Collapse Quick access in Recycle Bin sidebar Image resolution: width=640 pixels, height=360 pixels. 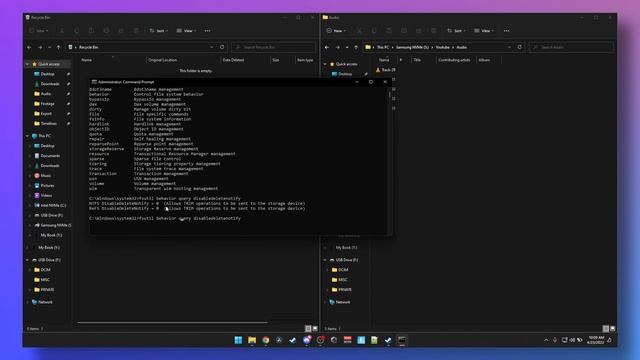tap(28, 64)
